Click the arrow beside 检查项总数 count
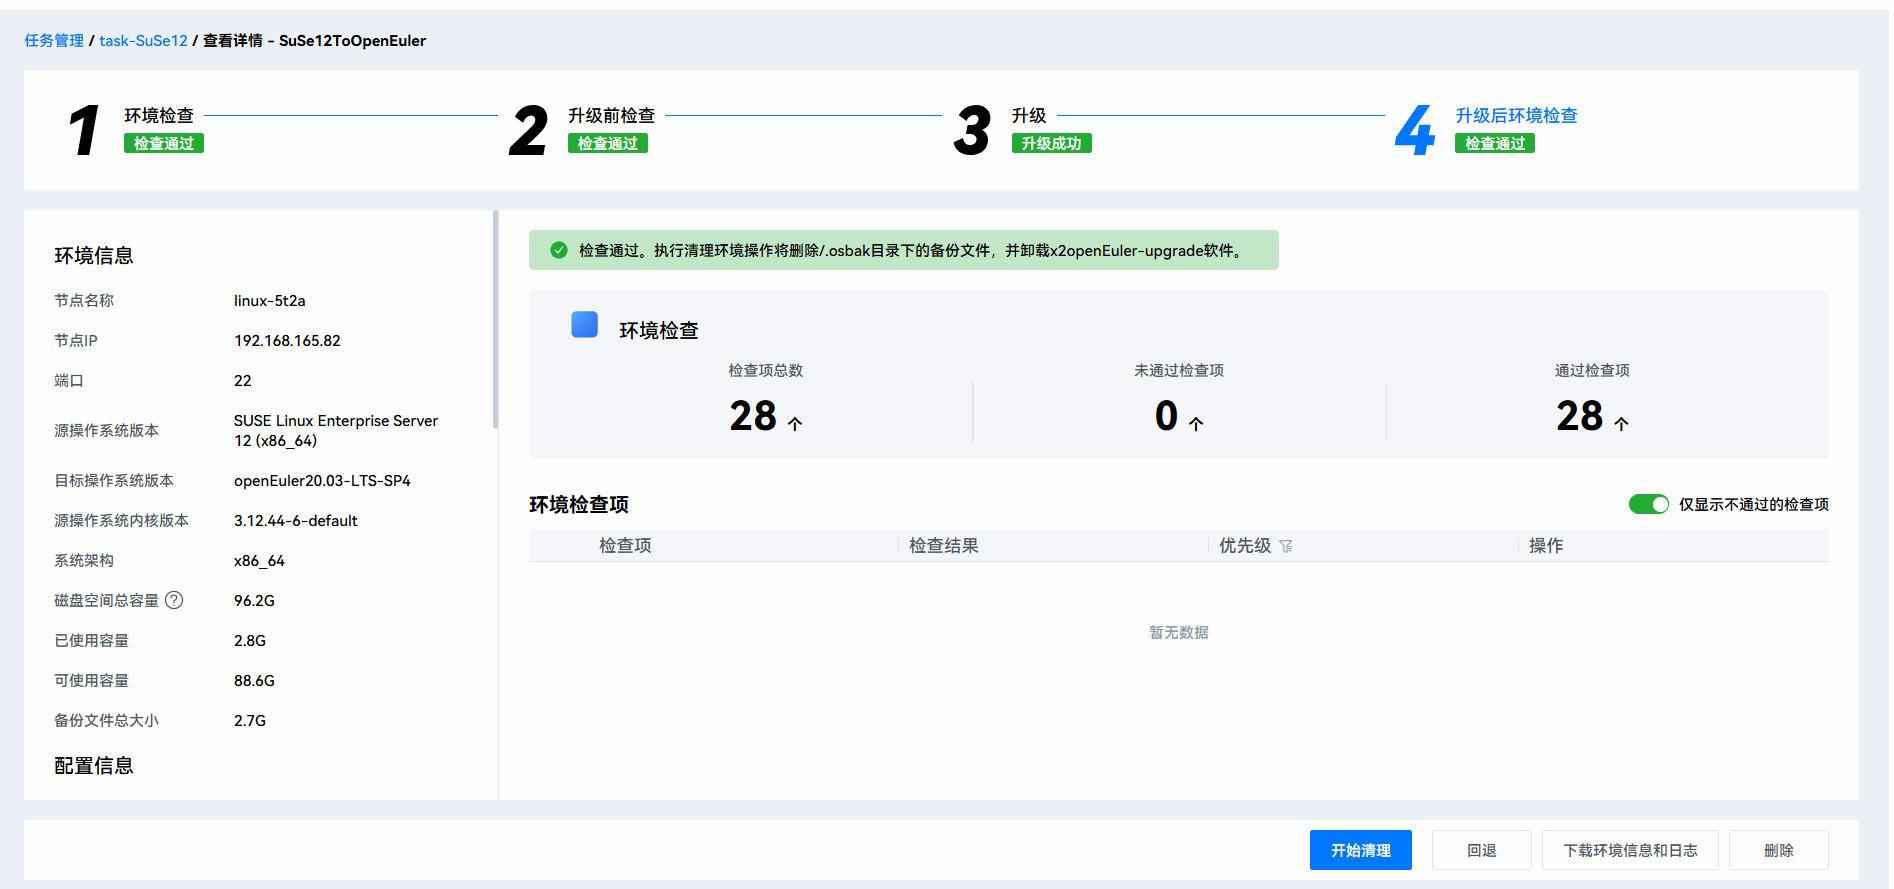The width and height of the screenshot is (1894, 889). point(795,424)
